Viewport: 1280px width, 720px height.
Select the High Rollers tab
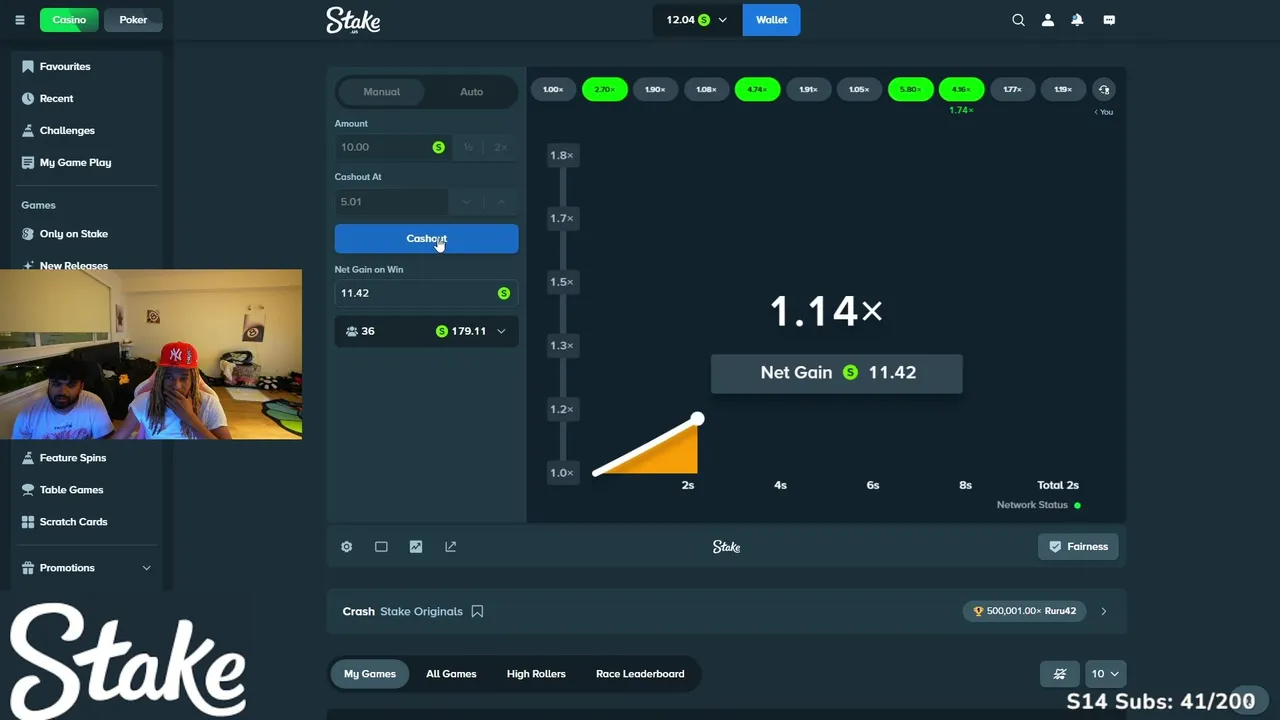pyautogui.click(x=536, y=674)
